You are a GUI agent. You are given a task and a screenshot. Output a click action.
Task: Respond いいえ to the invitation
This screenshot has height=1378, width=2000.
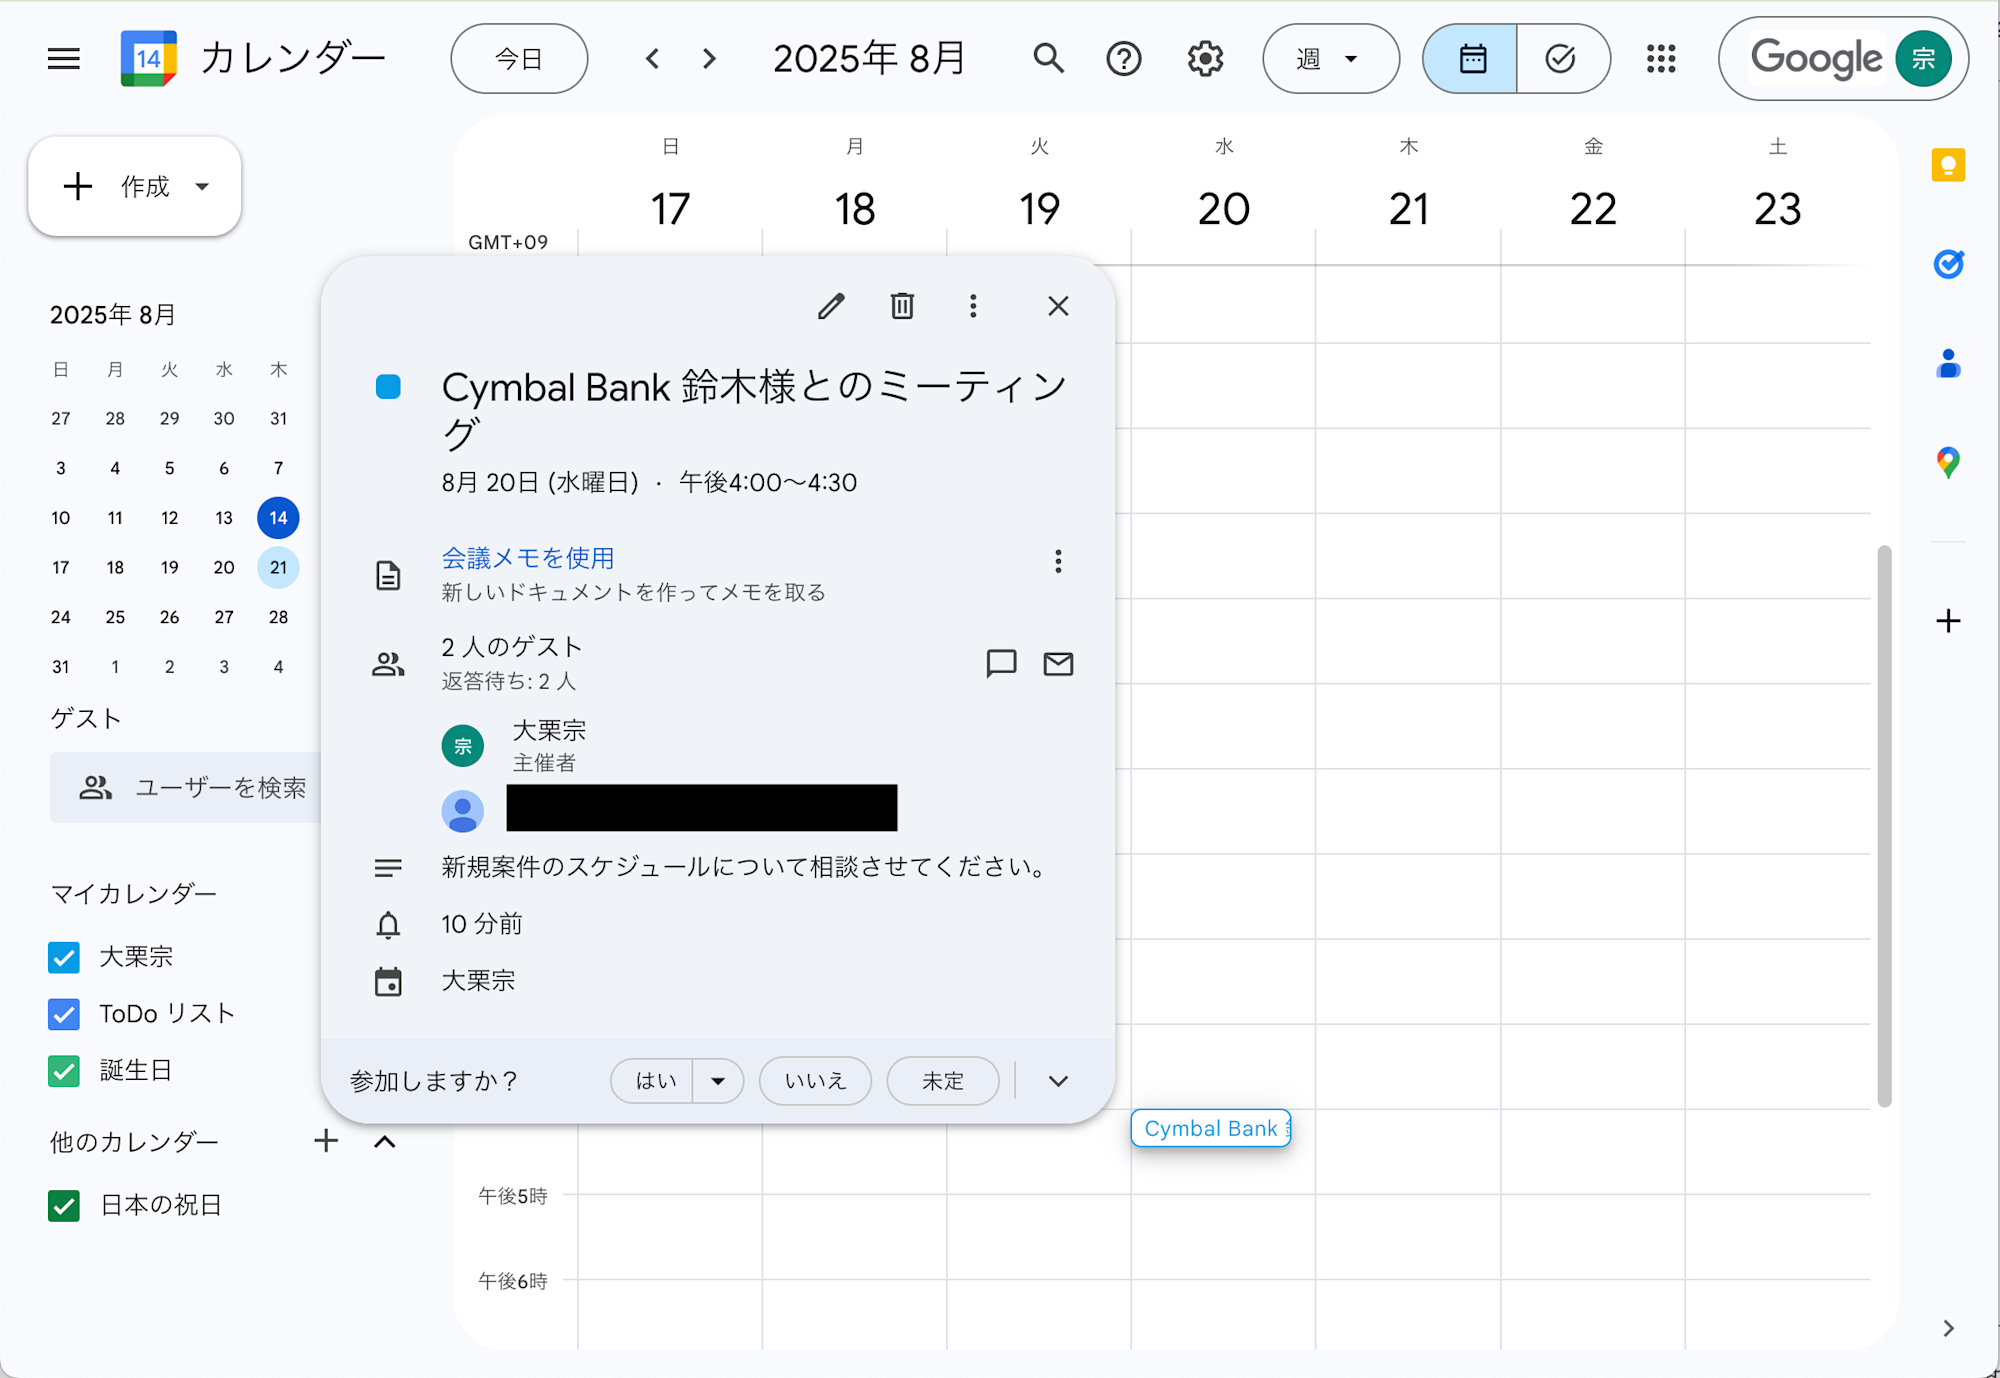tap(815, 1081)
